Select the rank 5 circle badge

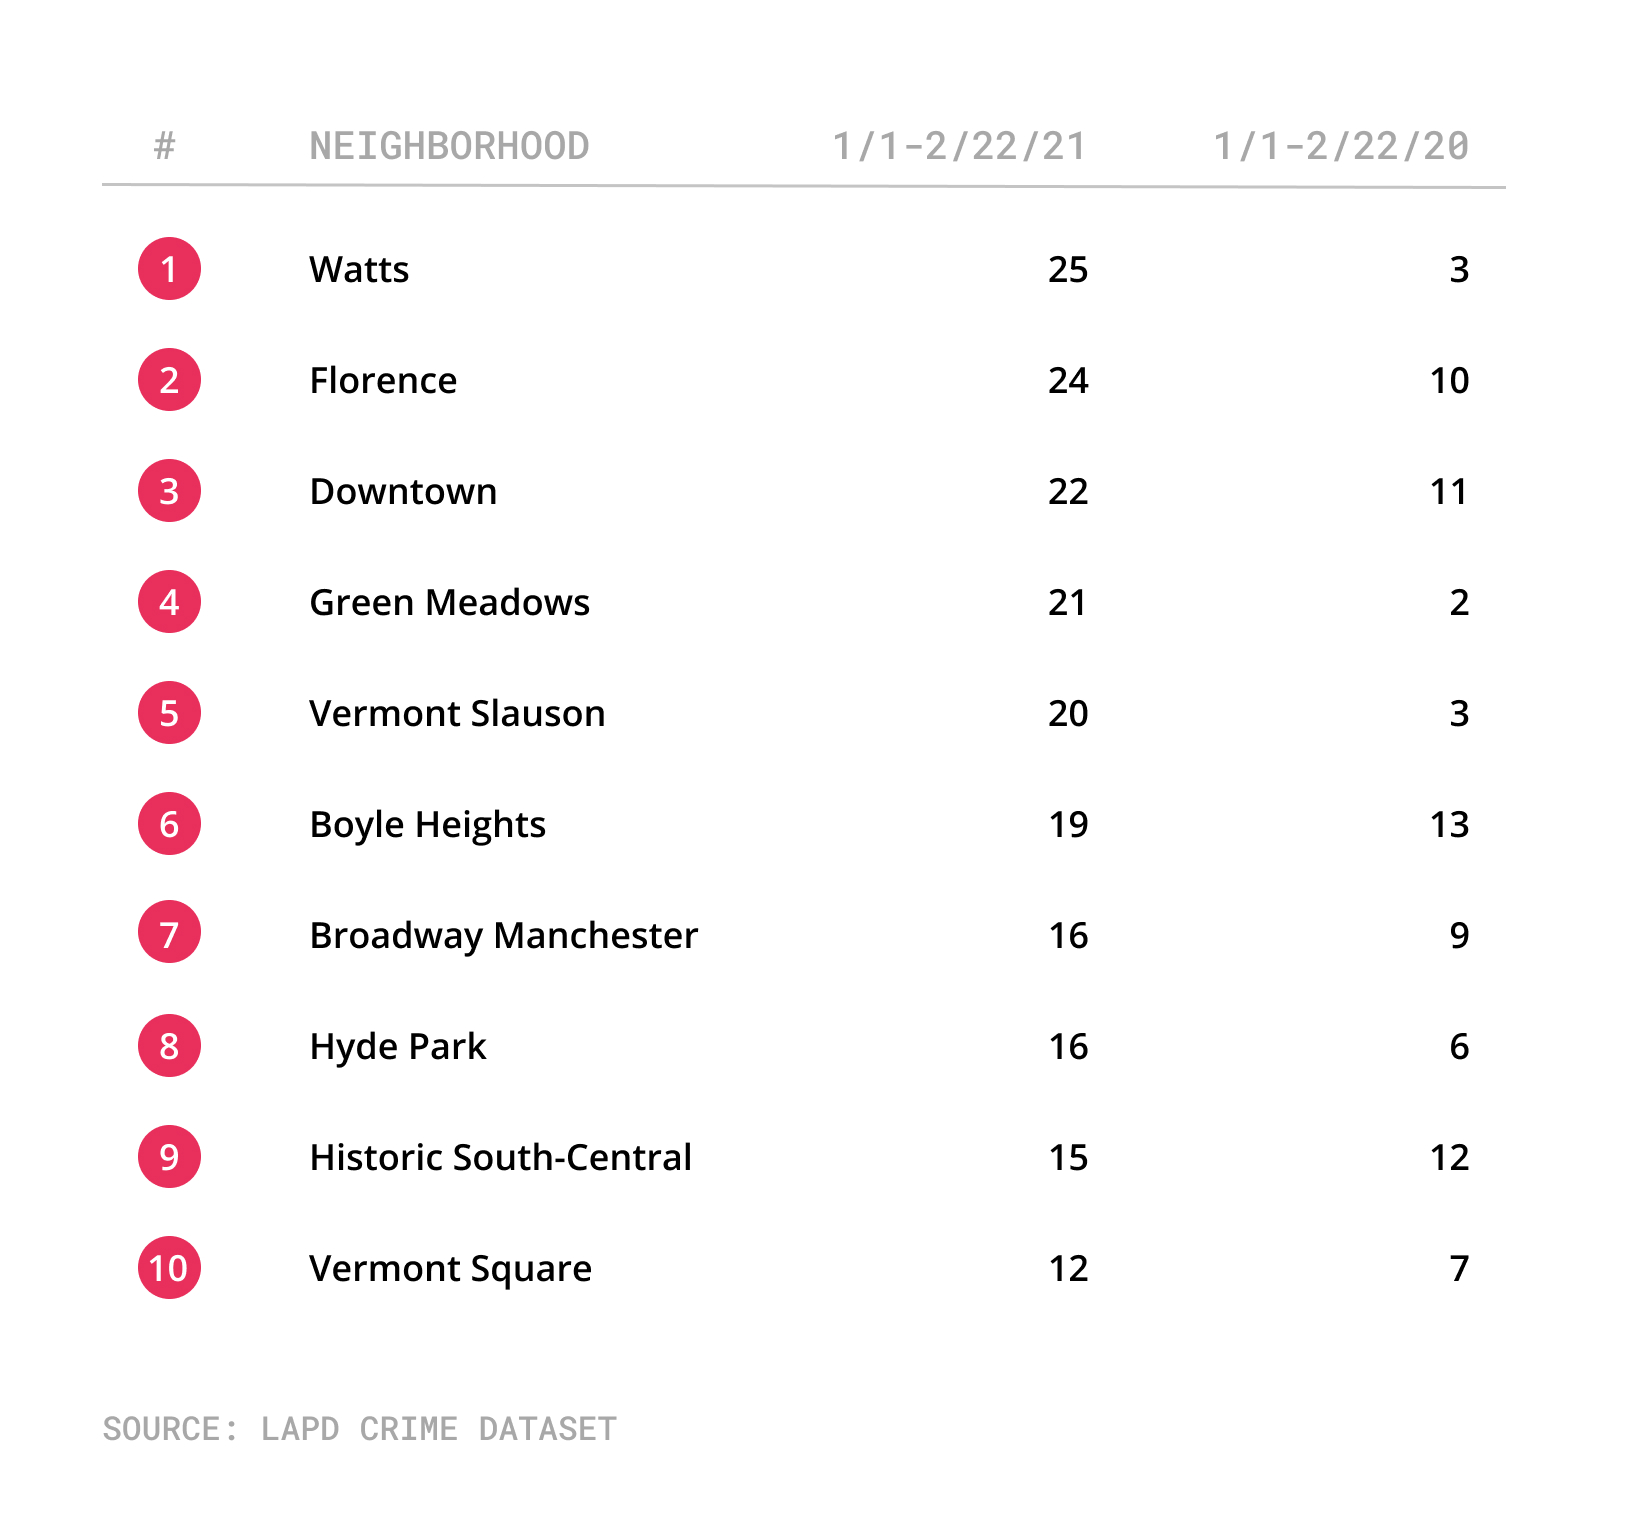coord(169,712)
